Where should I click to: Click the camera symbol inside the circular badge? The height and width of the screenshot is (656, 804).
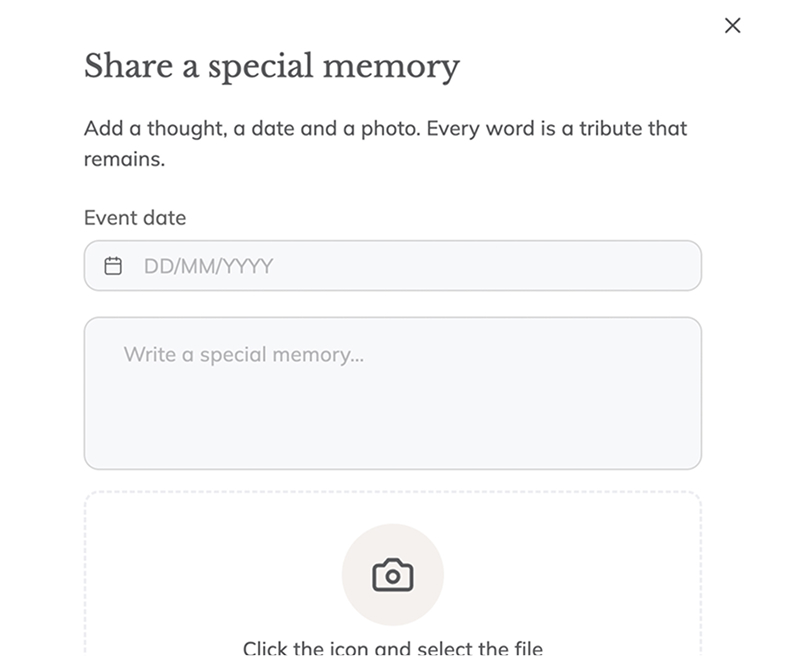393,574
